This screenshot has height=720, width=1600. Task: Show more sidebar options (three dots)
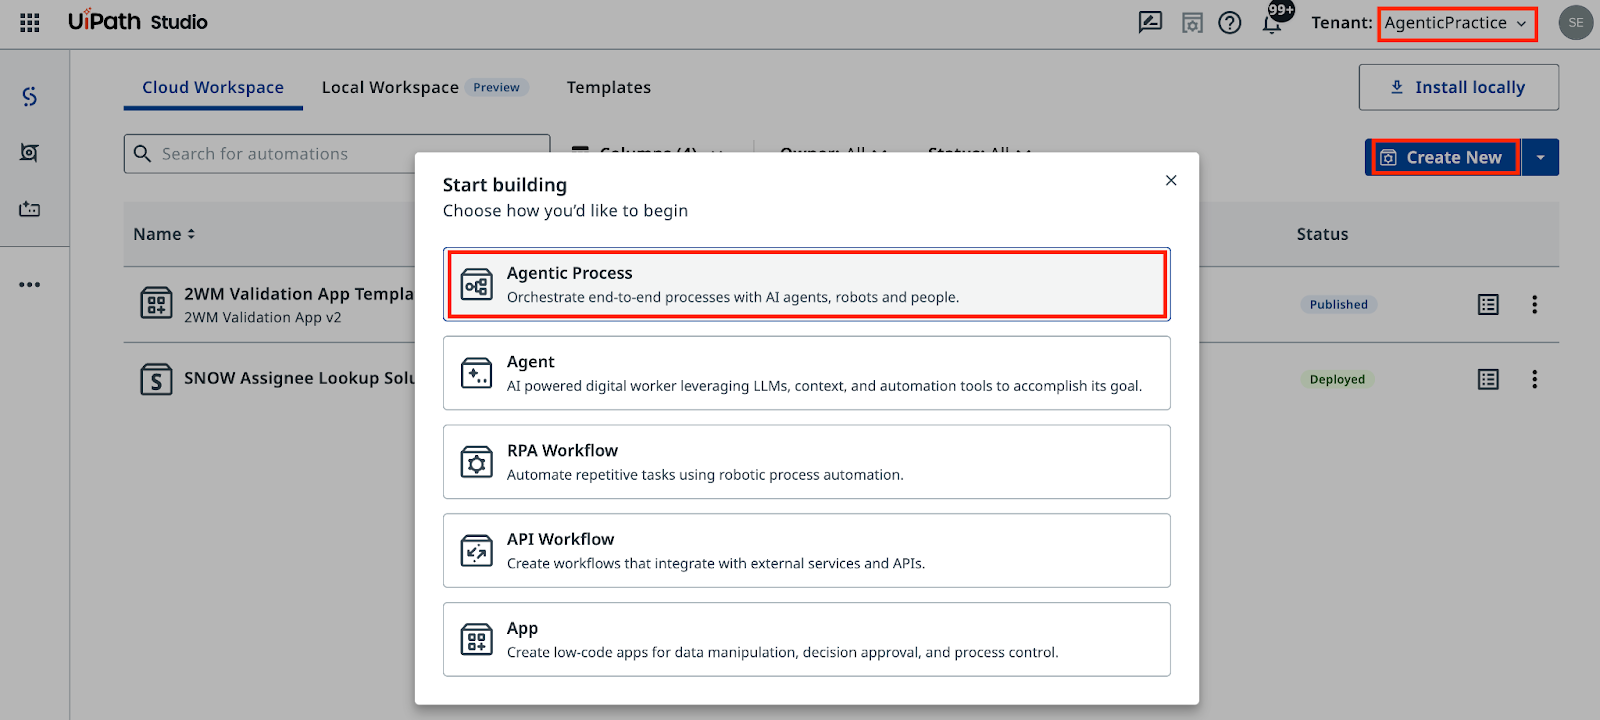(30, 284)
